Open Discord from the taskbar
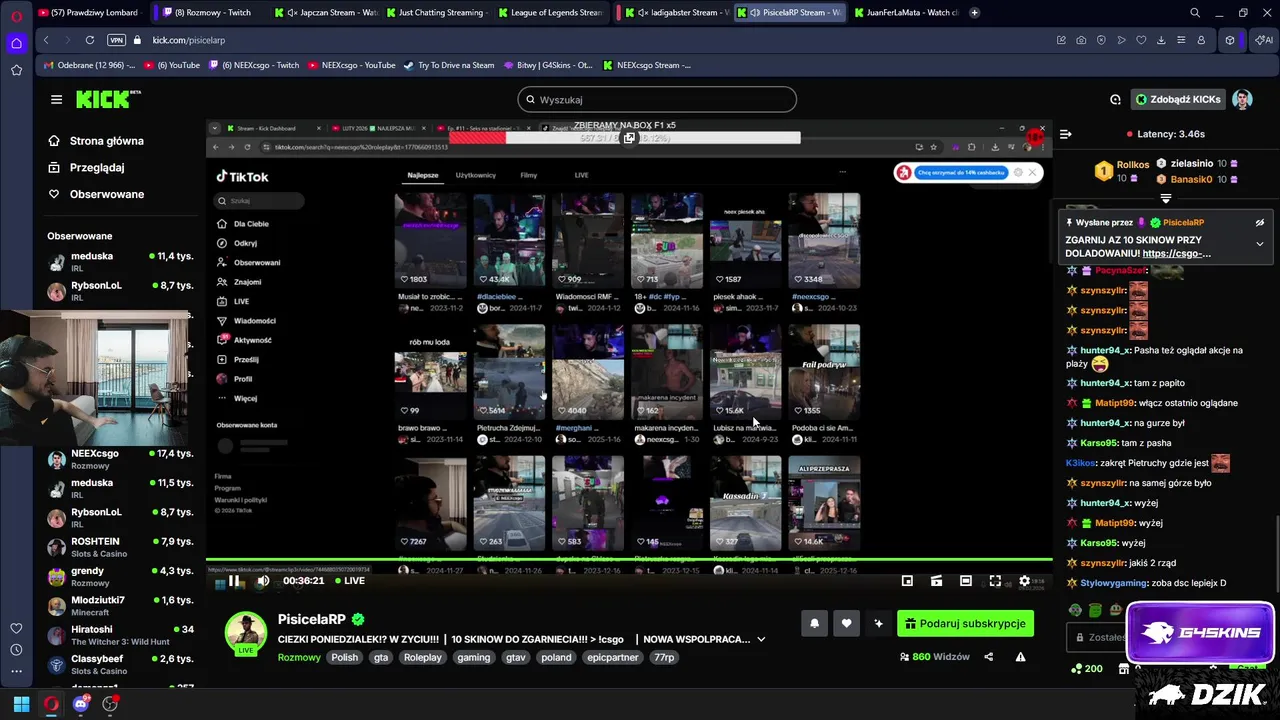 pyautogui.click(x=81, y=704)
